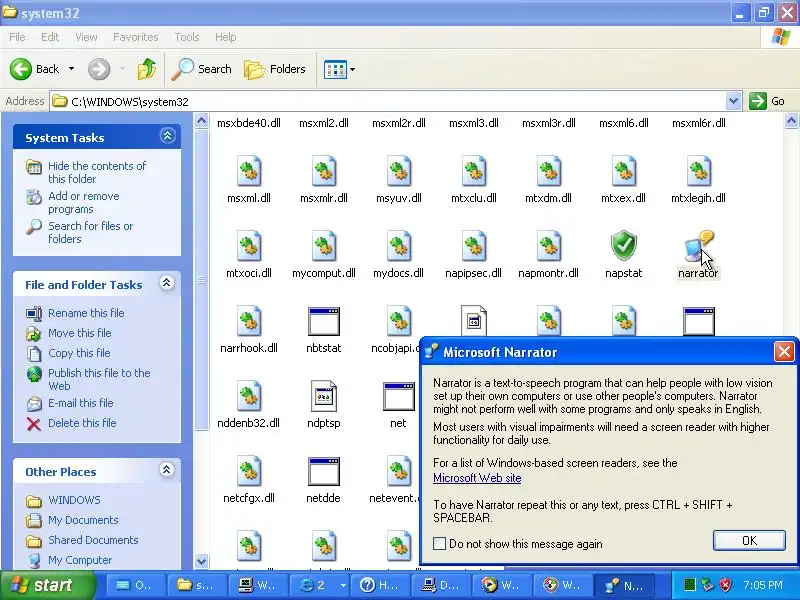Open Shared Documents in Other Places

coord(93,540)
